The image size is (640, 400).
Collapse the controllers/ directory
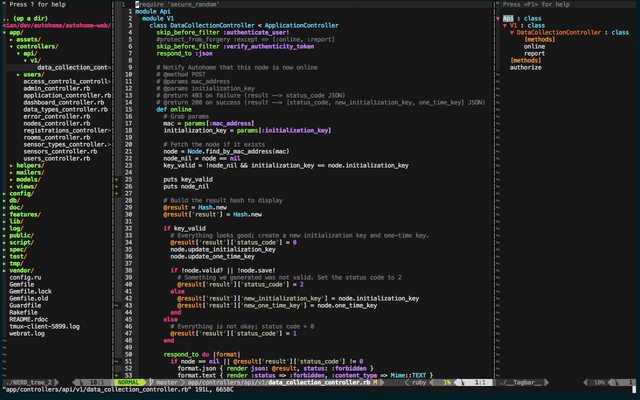pyautogui.click(x=11, y=47)
